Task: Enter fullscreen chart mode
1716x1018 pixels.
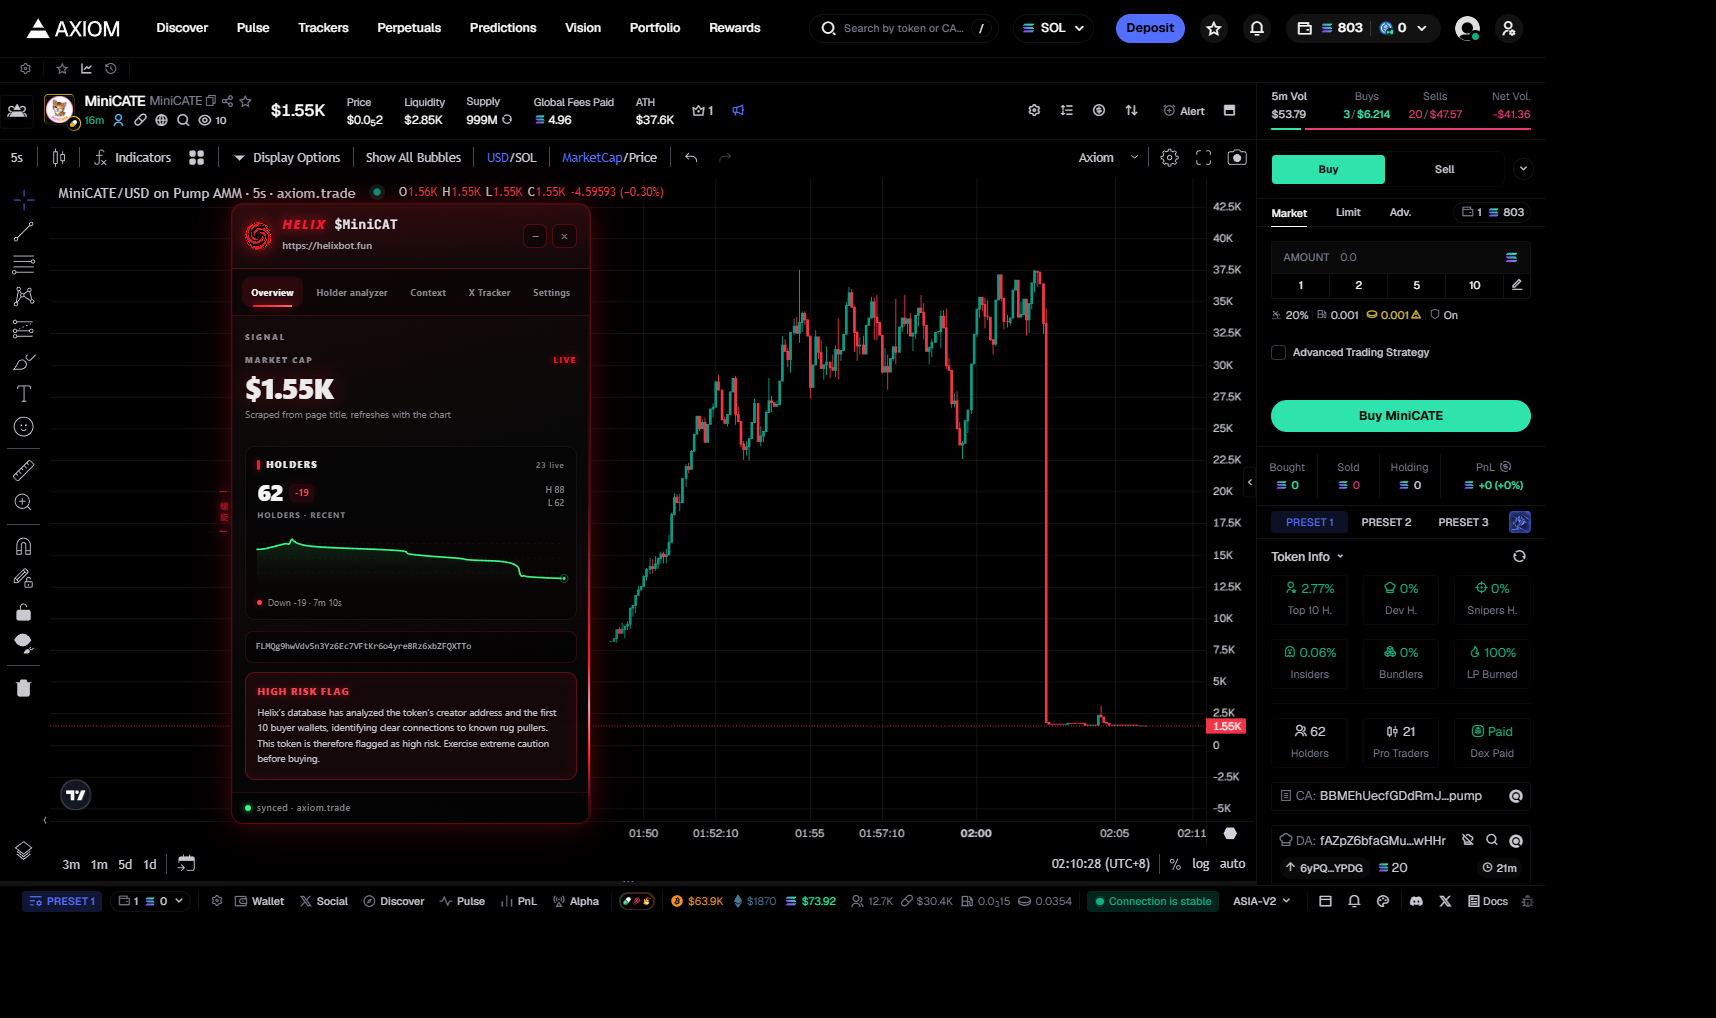Action: (x=1204, y=158)
